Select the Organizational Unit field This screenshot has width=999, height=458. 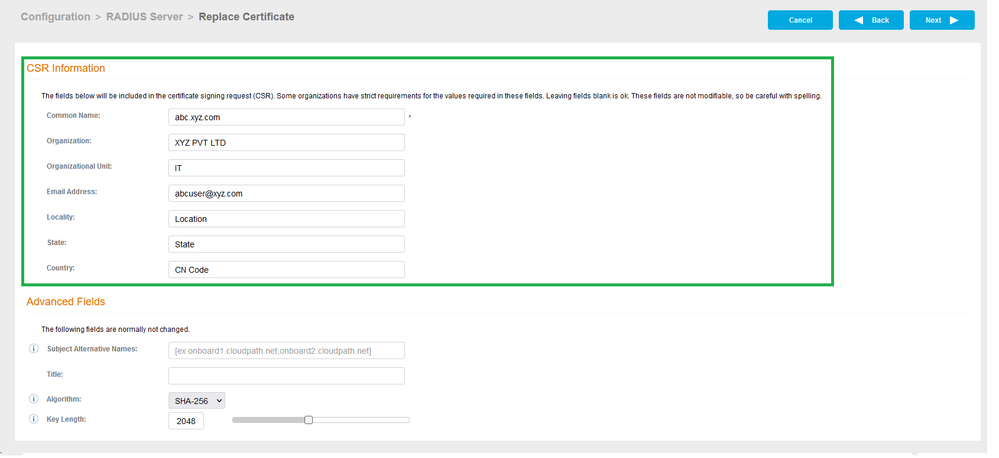[286, 168]
